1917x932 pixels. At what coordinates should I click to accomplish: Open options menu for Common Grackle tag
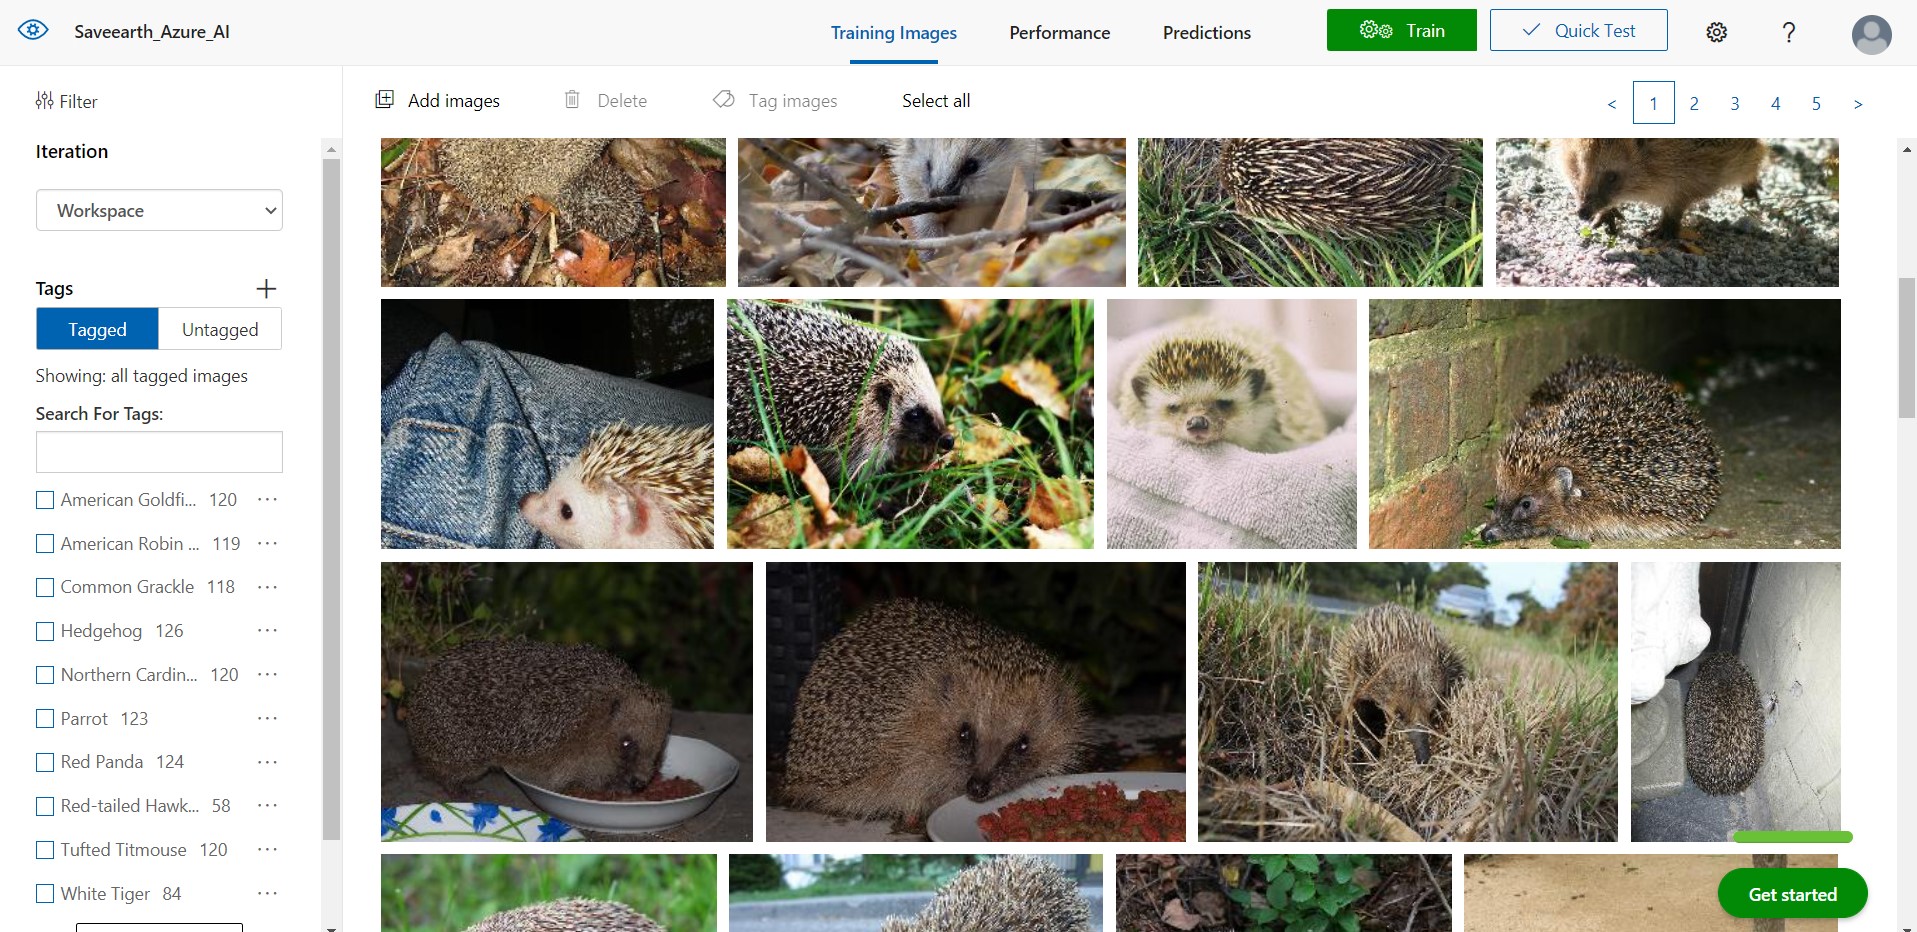coord(267,587)
